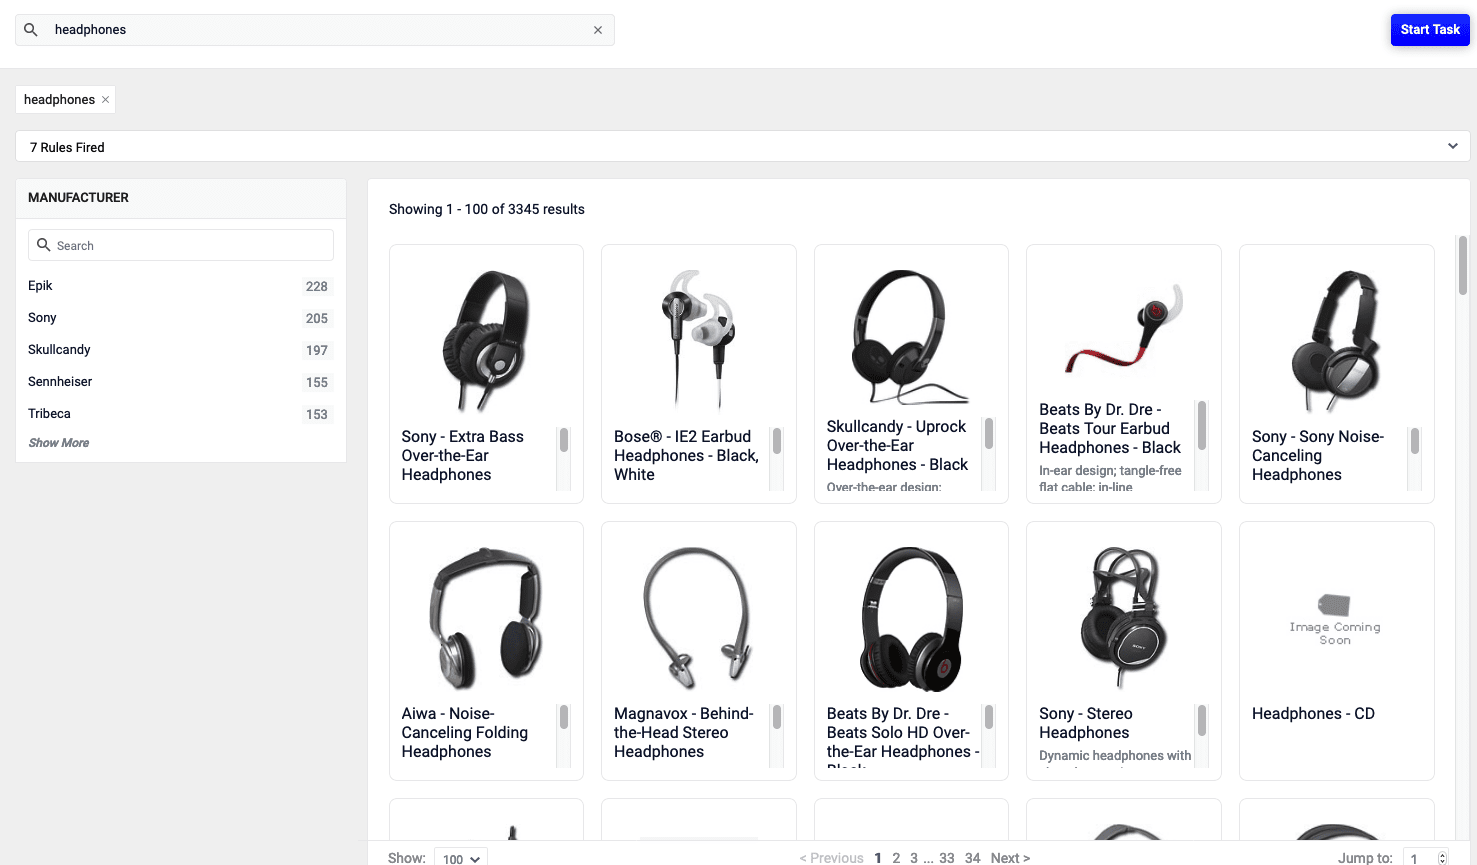Image resolution: width=1477 pixels, height=865 pixels.
Task: Go to results page 2
Action: tap(896, 858)
